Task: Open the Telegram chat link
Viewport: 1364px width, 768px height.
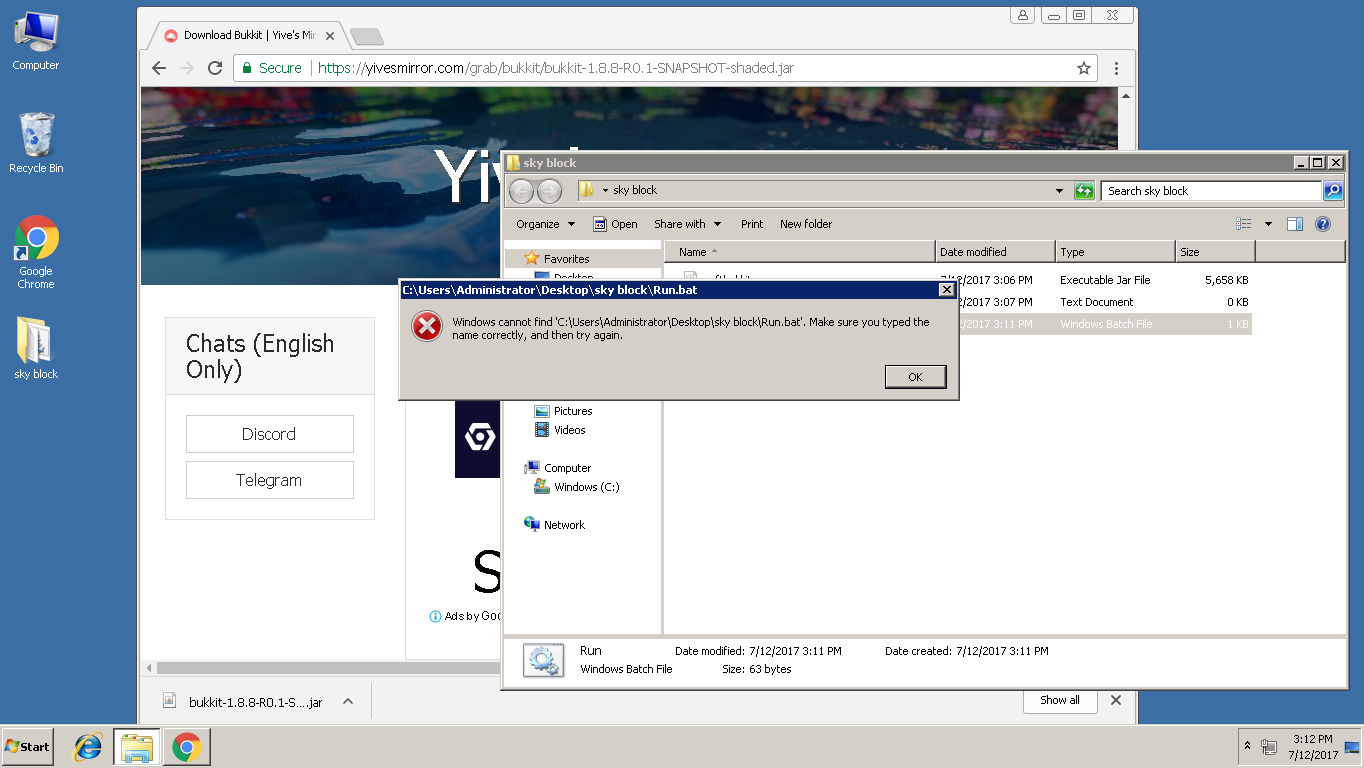Action: point(269,480)
